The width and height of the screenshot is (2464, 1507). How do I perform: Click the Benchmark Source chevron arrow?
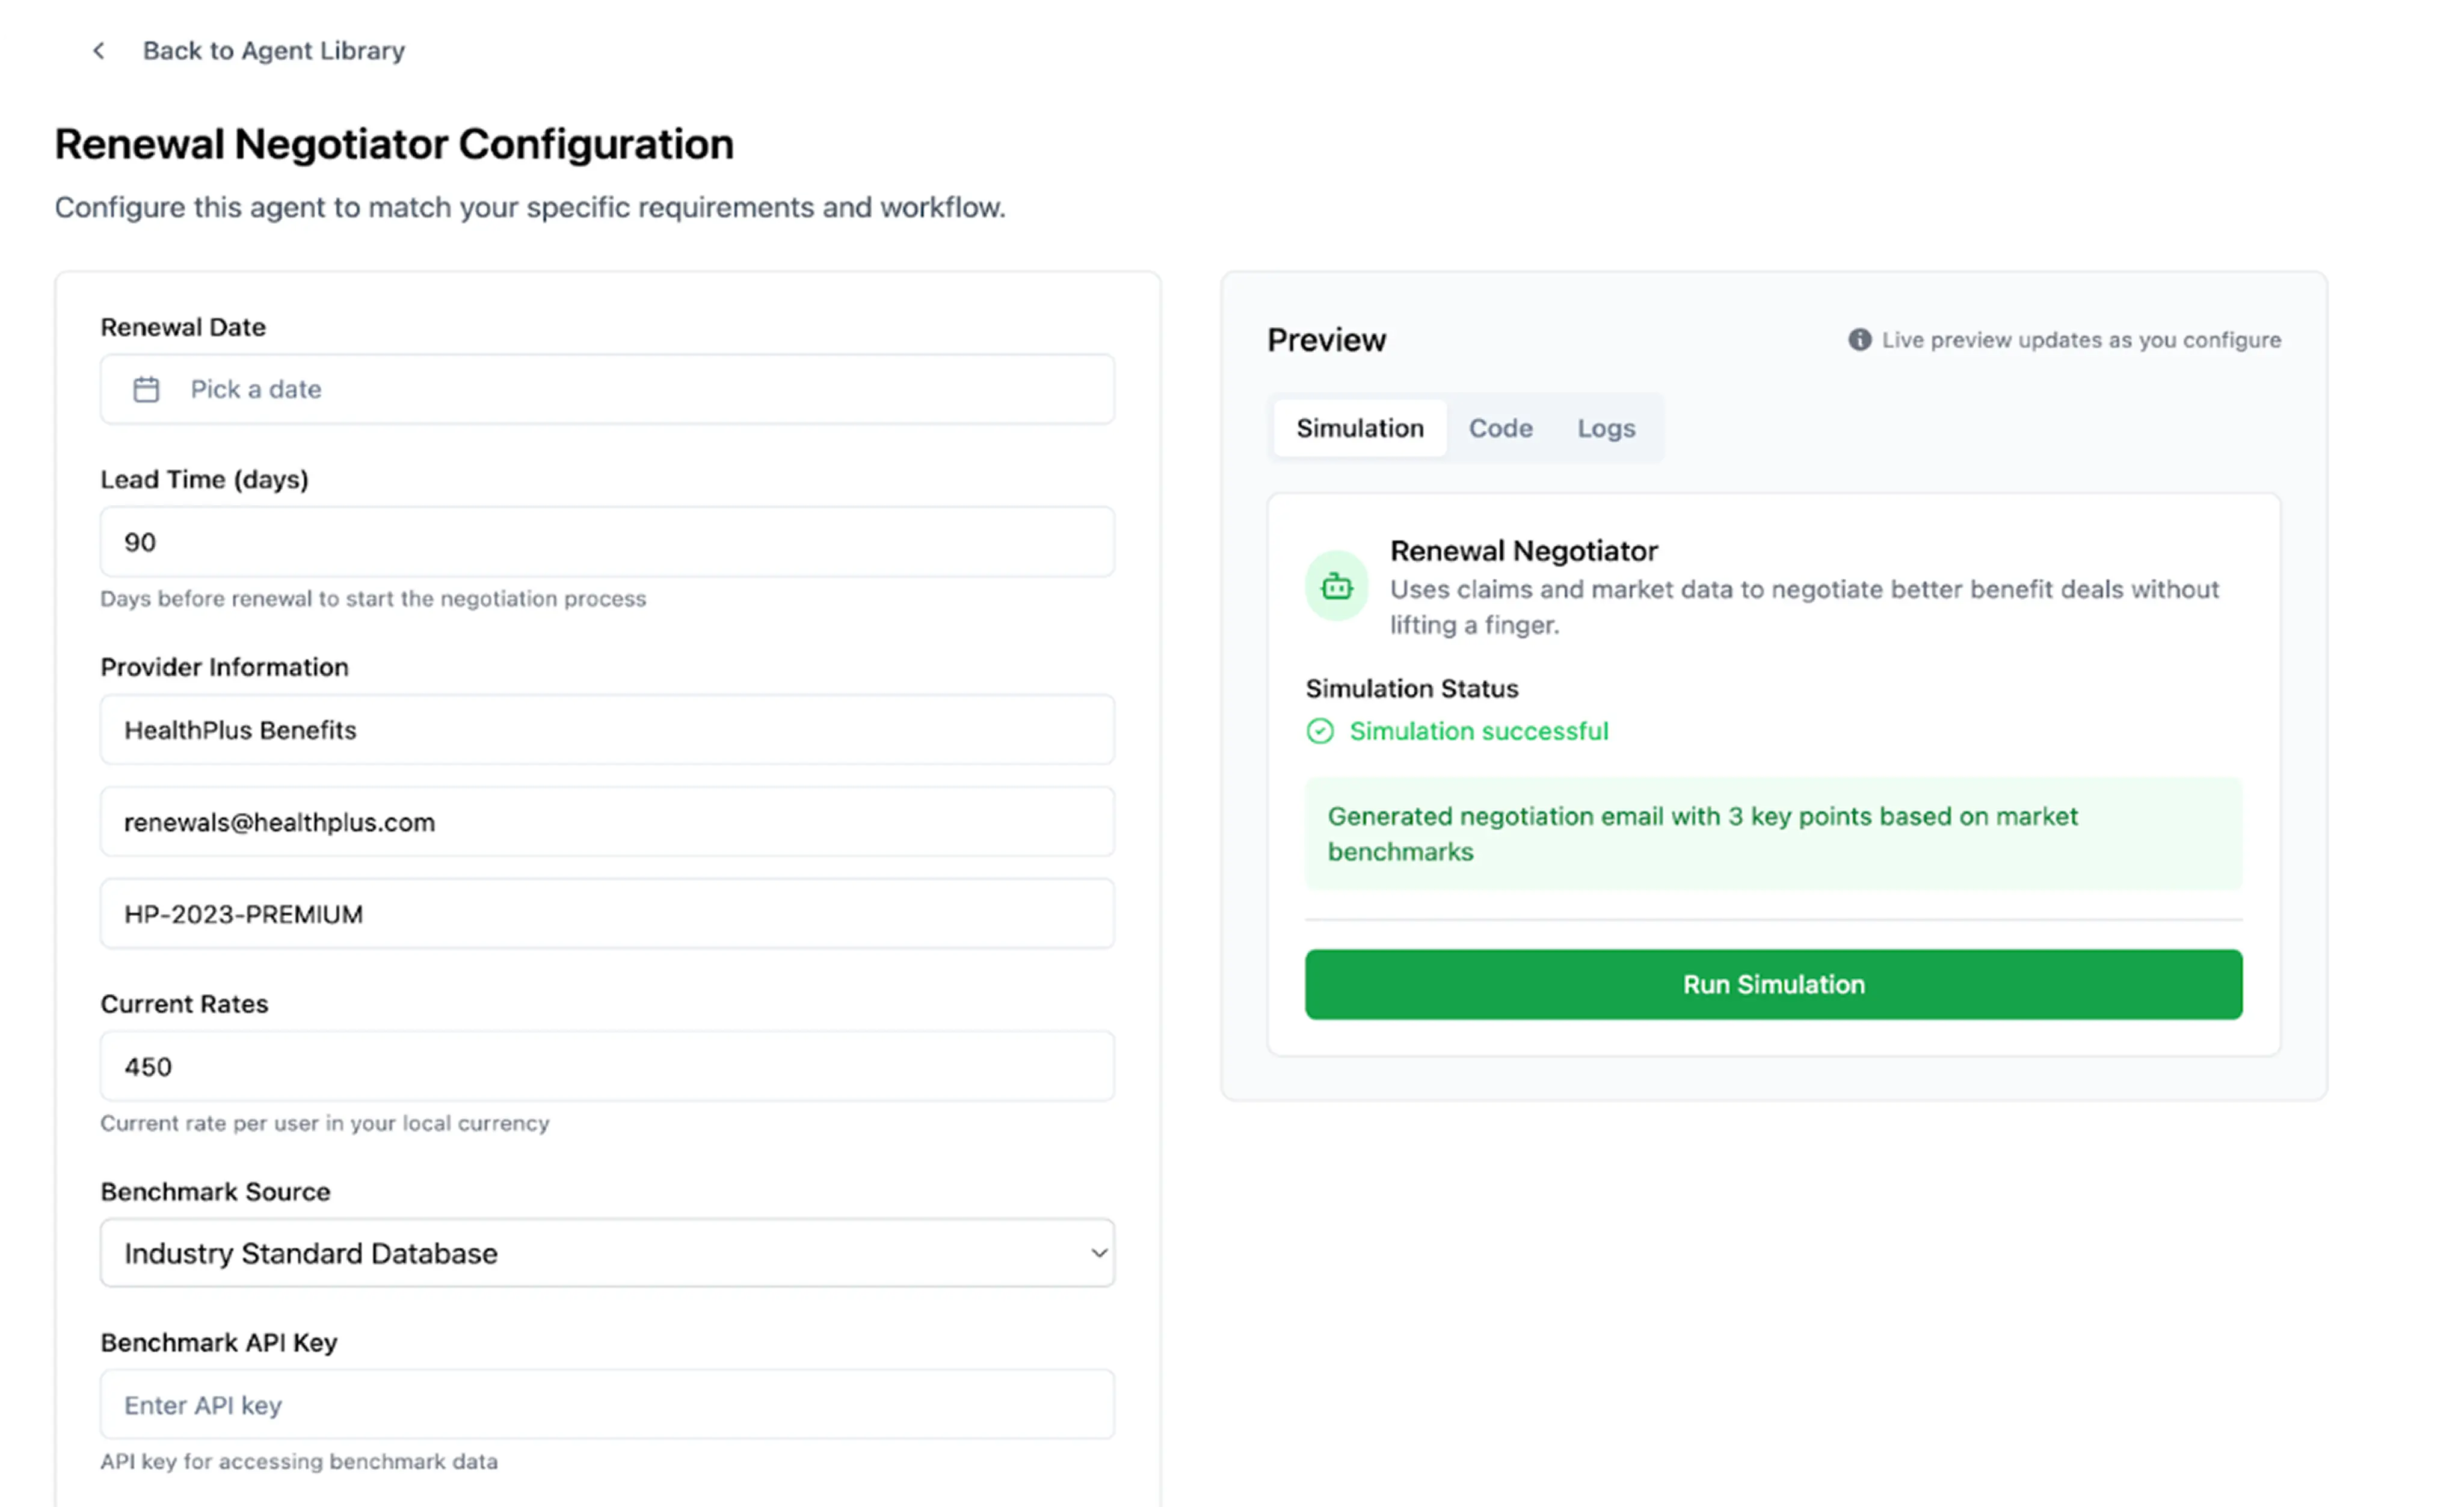click(x=1098, y=1253)
